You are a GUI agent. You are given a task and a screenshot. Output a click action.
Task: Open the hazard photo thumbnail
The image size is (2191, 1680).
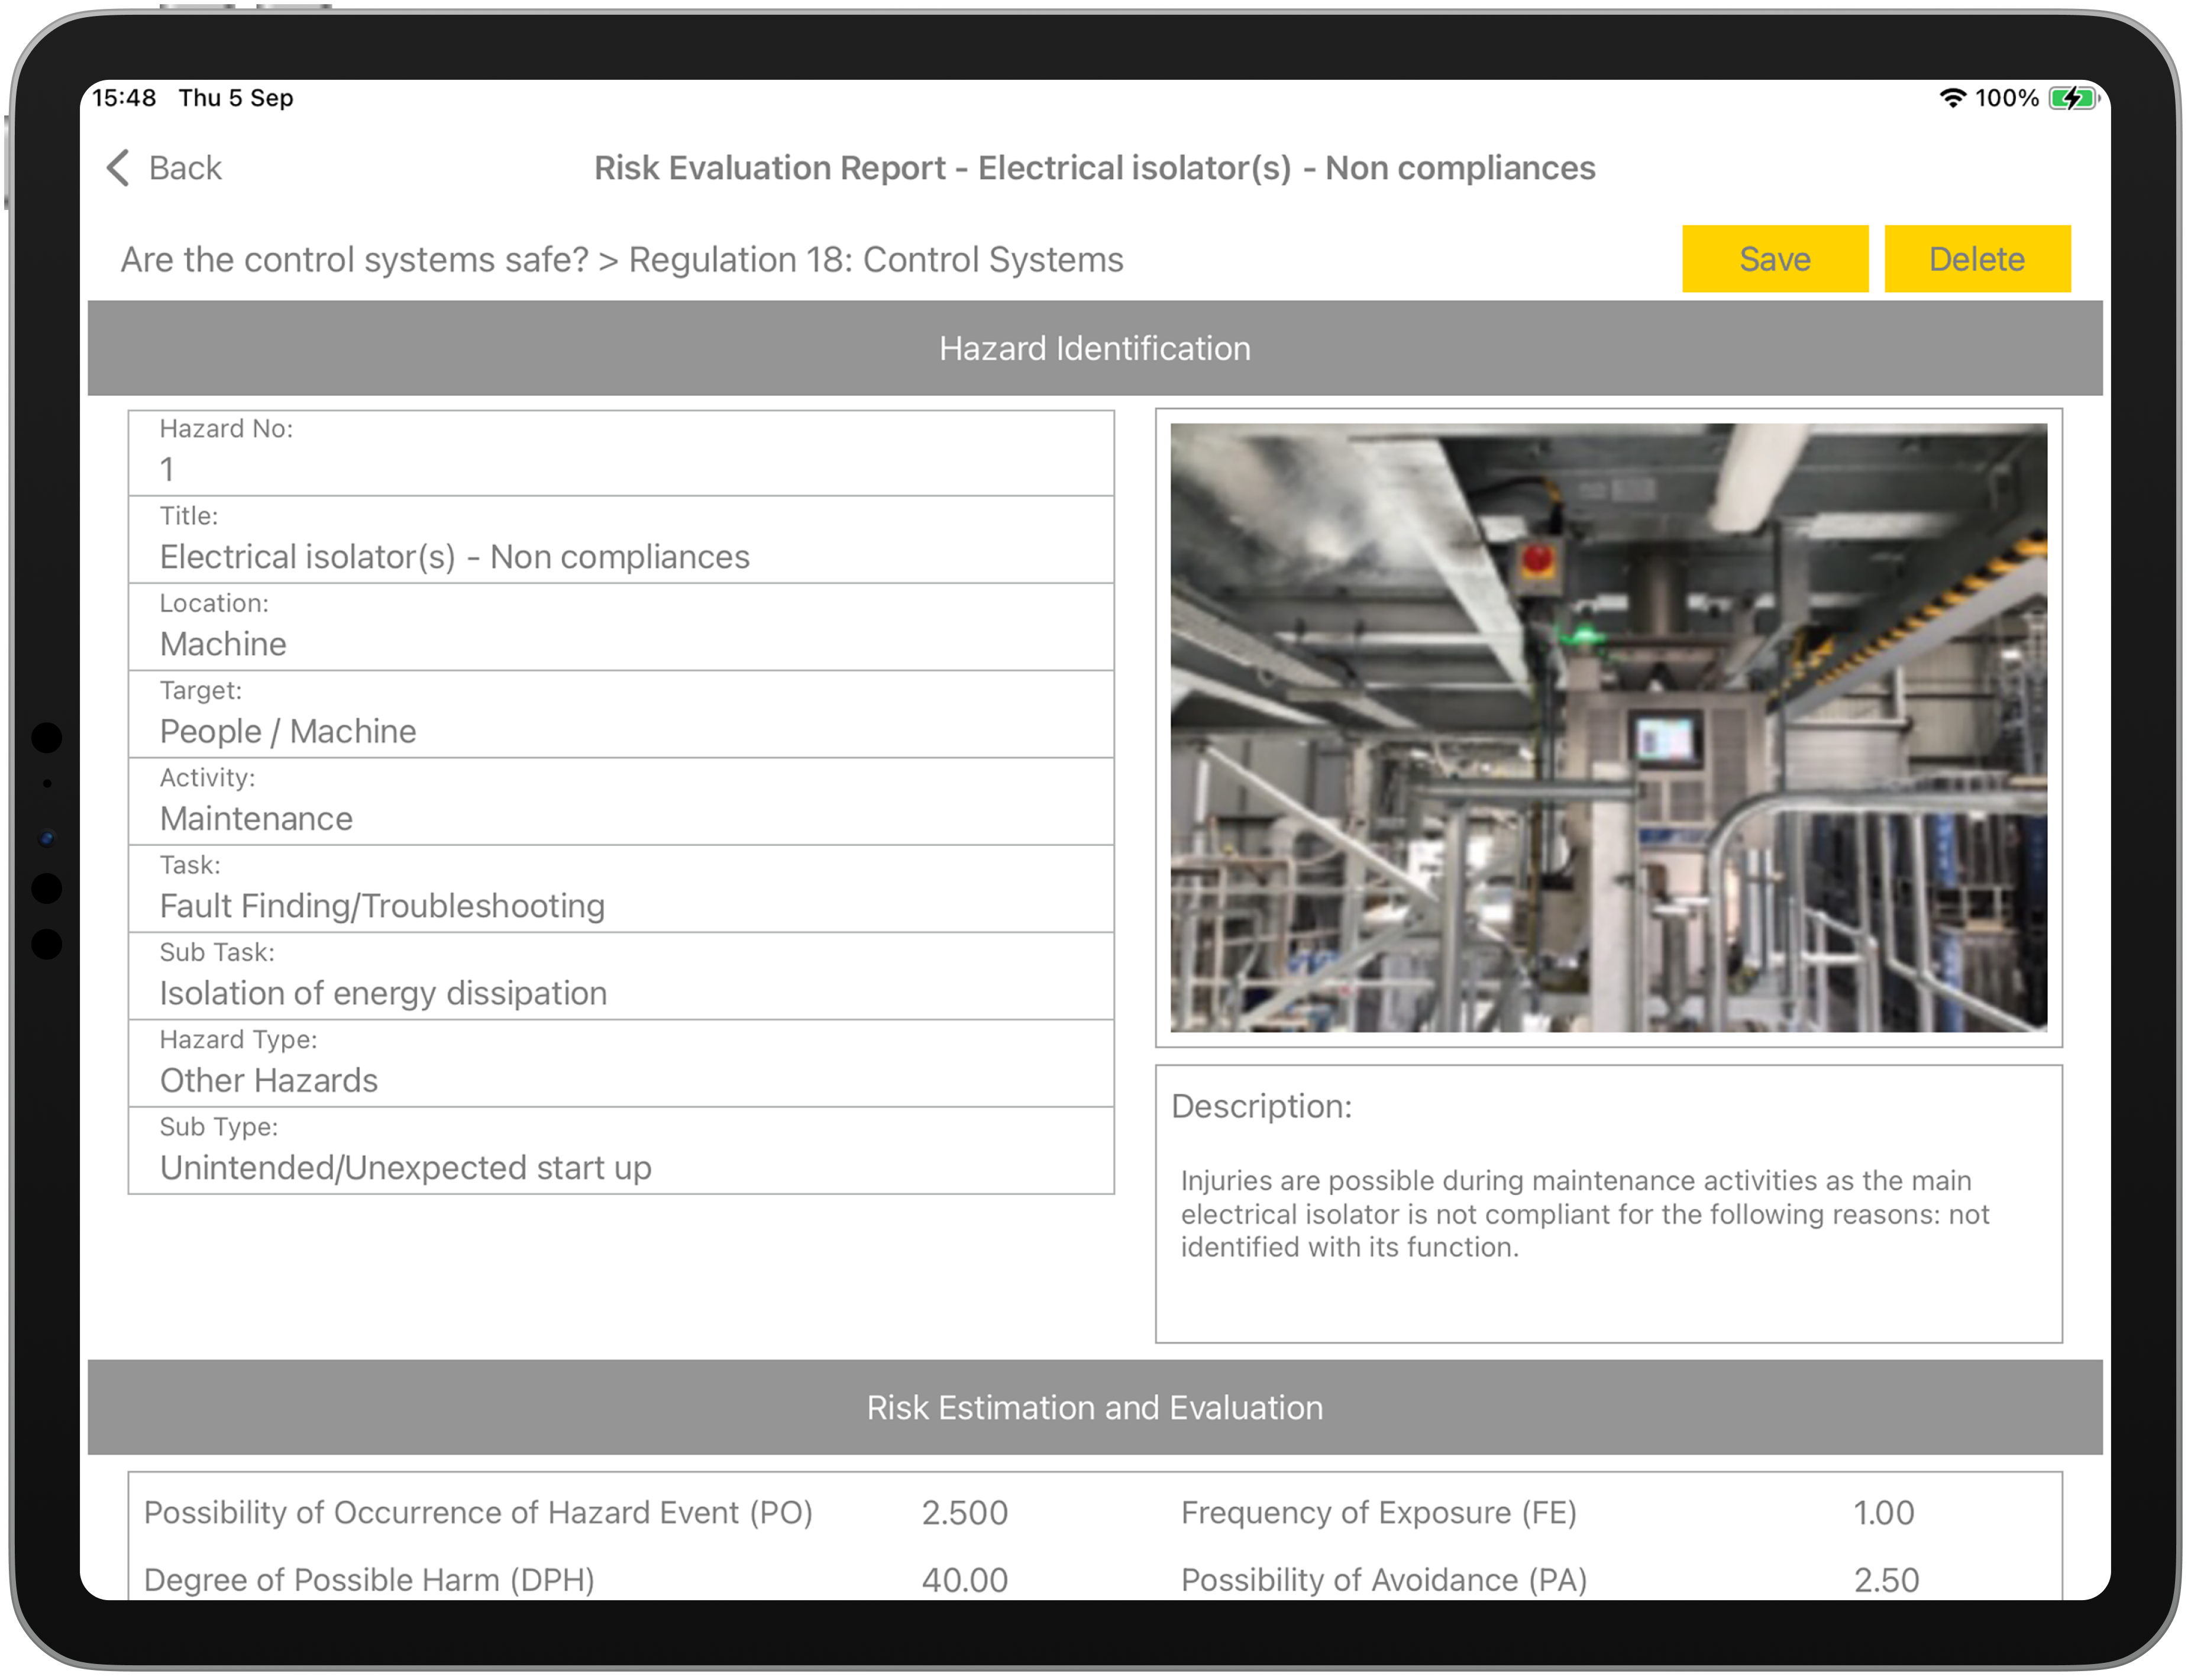1608,727
